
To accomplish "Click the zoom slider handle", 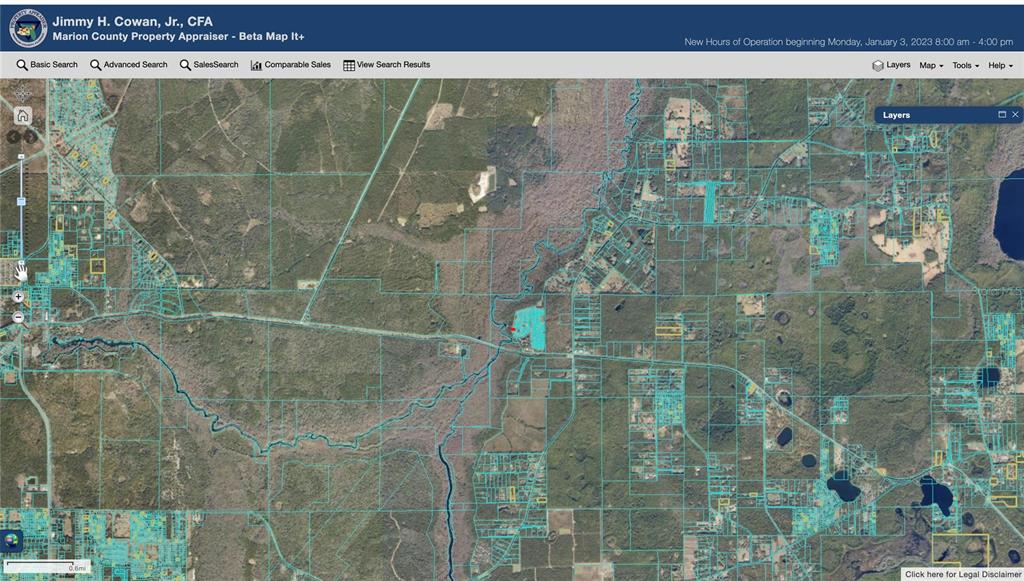I will click(x=21, y=202).
